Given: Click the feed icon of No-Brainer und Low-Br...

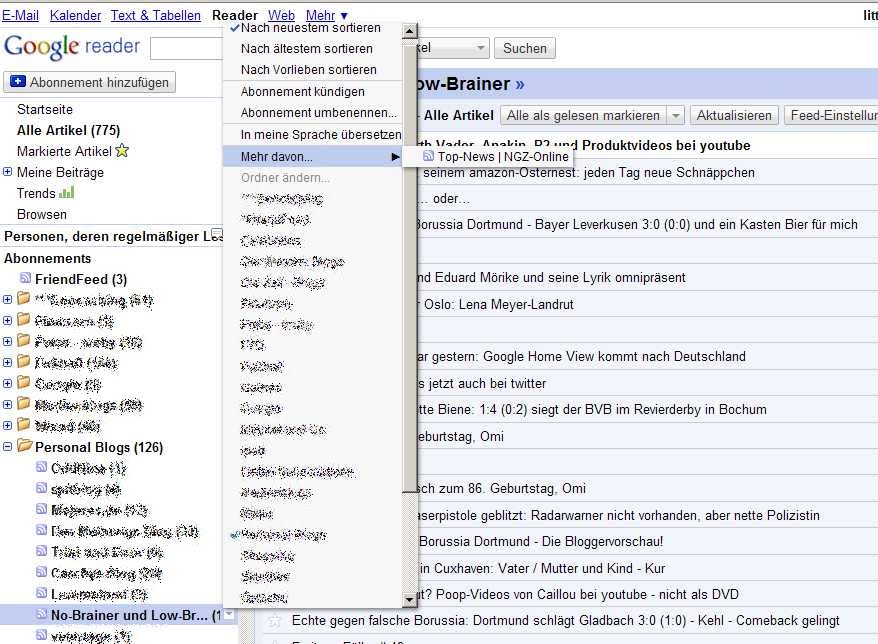Looking at the screenshot, I should pyautogui.click(x=41, y=614).
